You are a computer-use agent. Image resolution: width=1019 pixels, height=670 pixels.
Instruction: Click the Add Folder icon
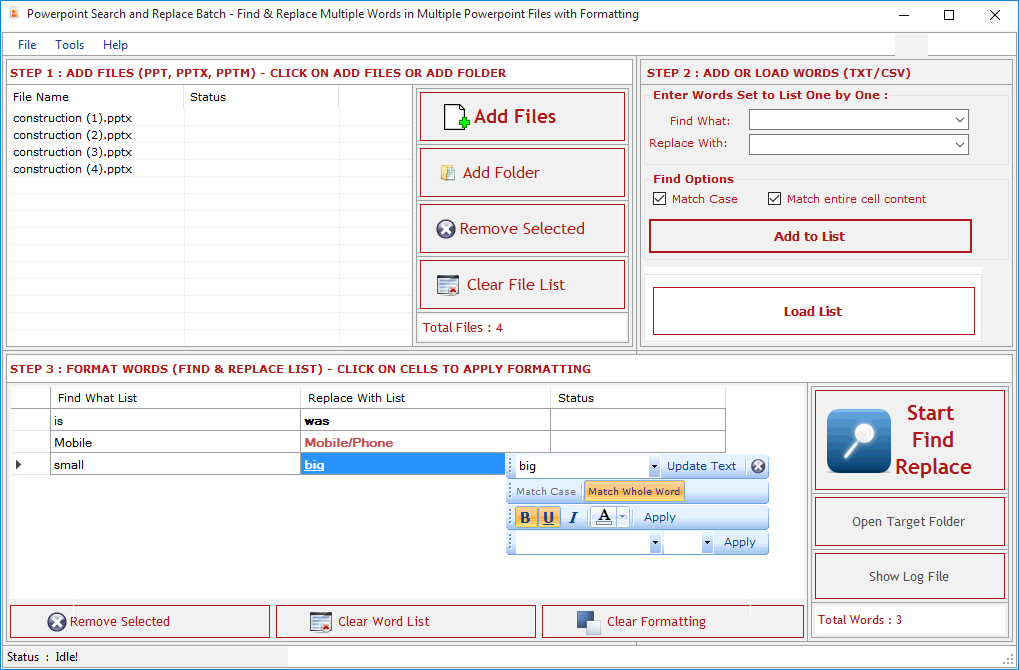point(448,172)
